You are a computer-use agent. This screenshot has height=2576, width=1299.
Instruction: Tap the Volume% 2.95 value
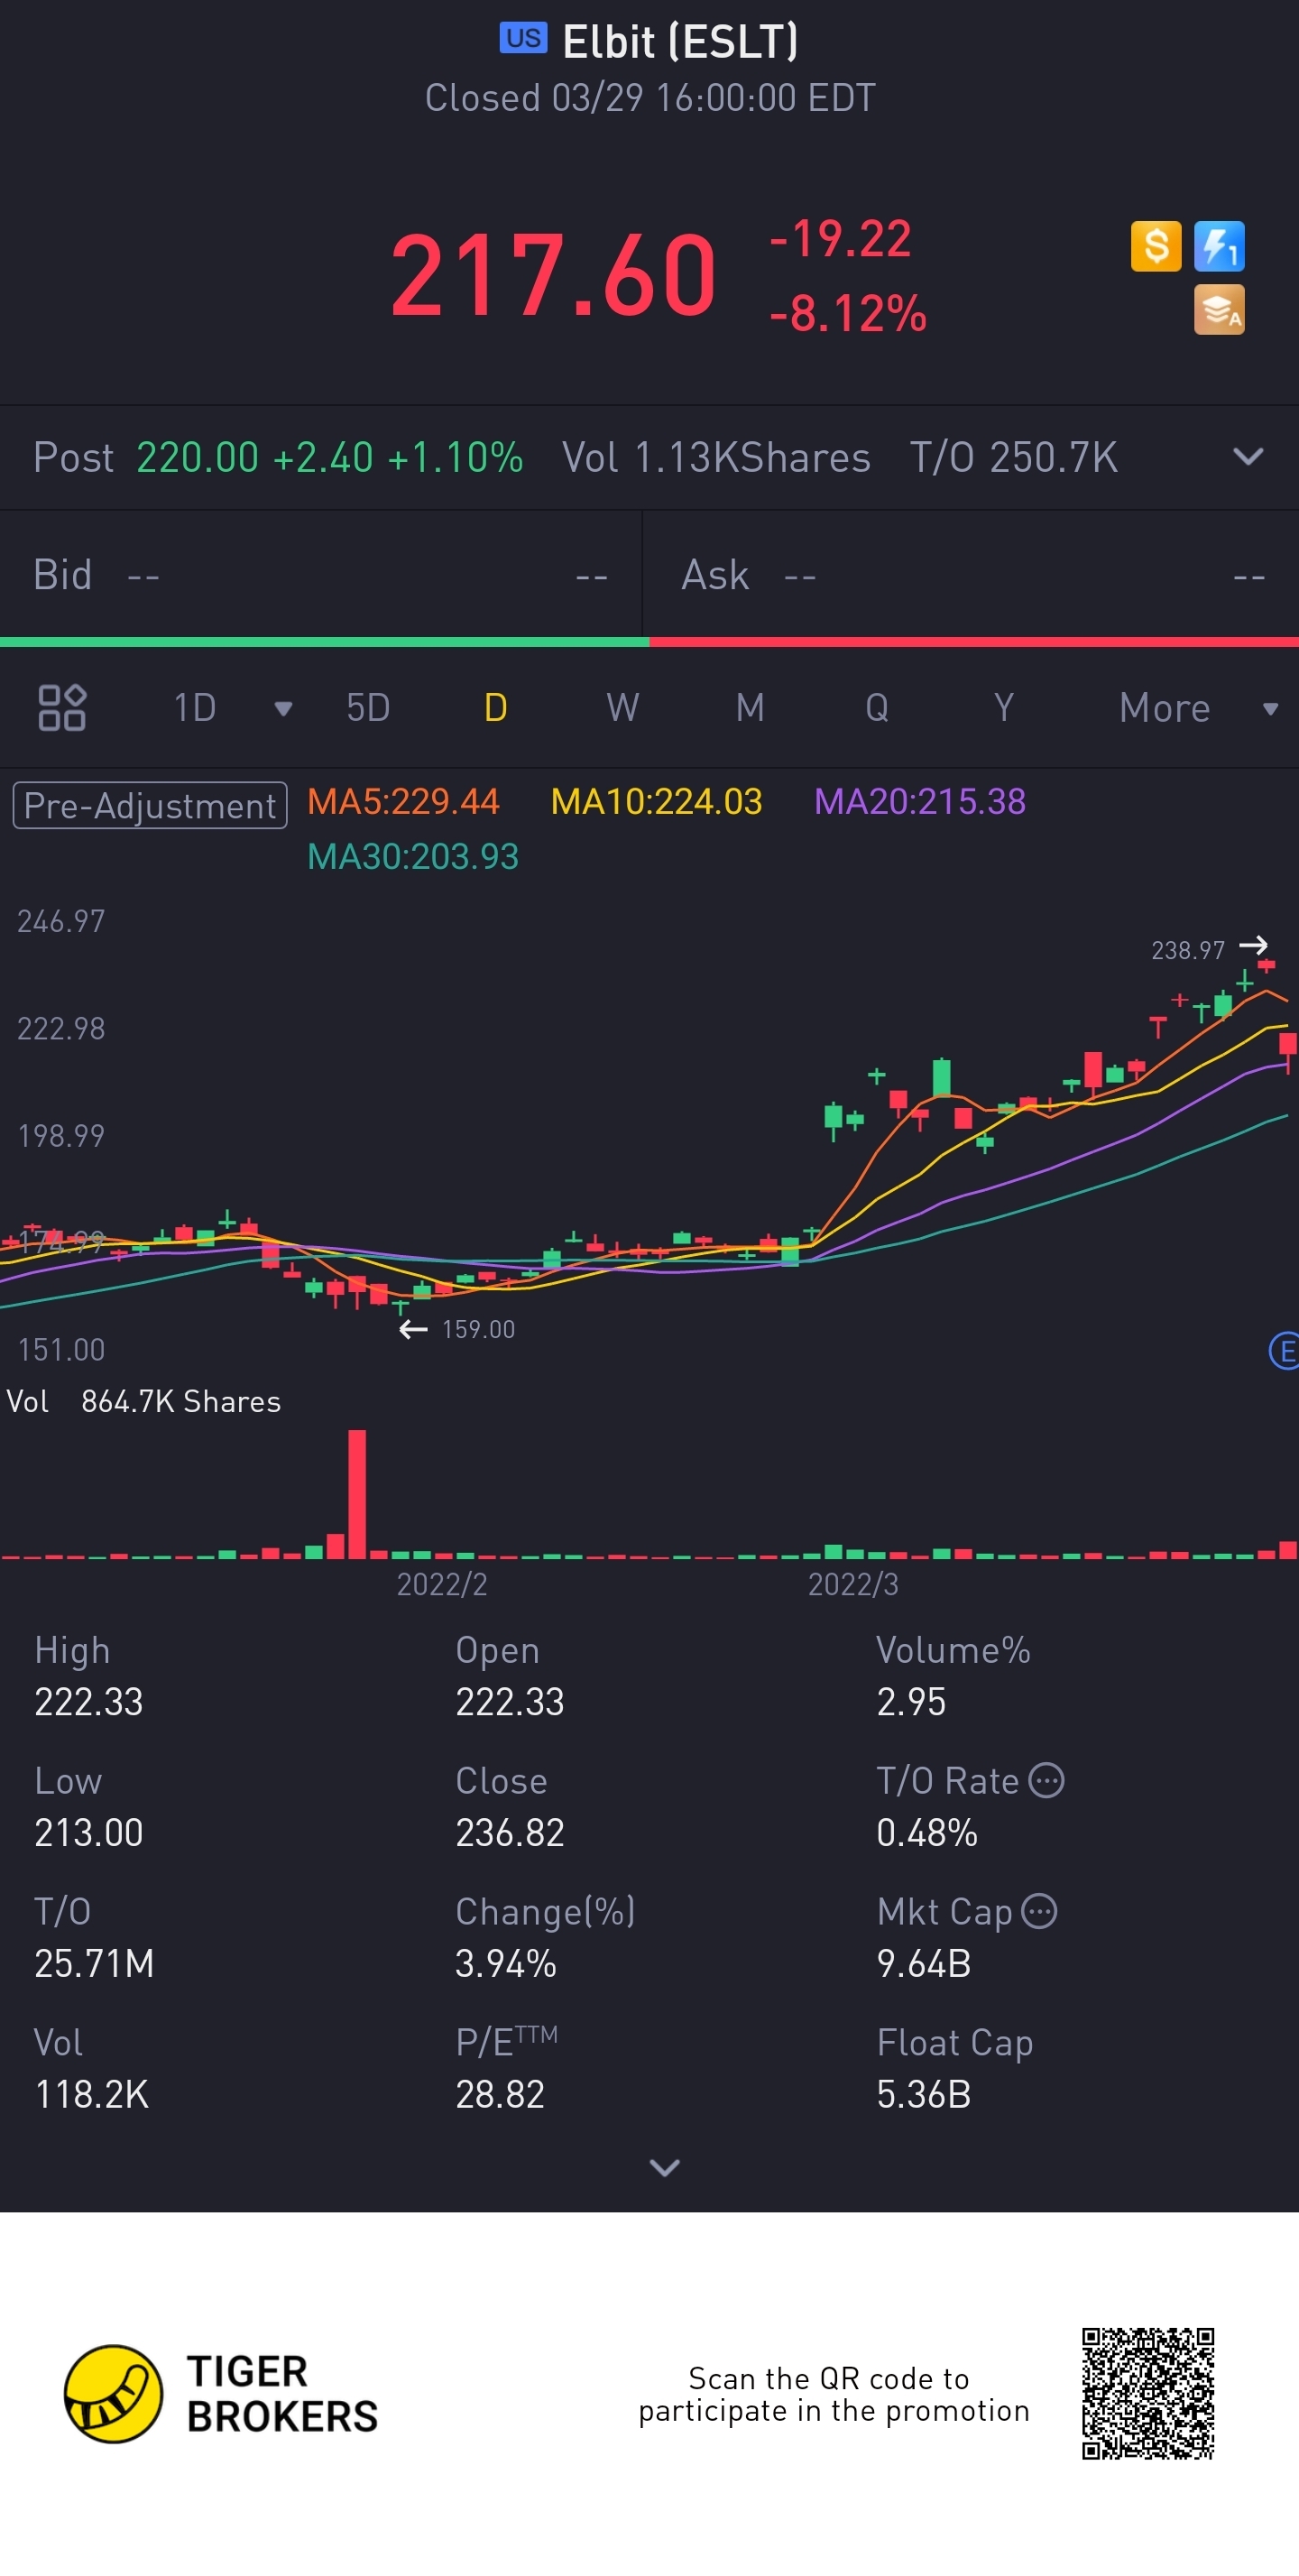[911, 1702]
